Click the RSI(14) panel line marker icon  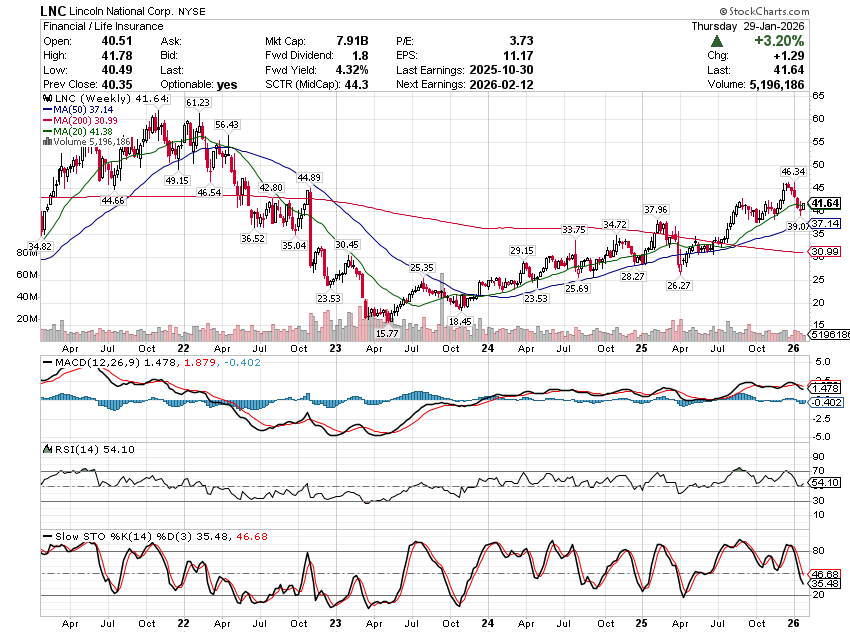pos(45,449)
